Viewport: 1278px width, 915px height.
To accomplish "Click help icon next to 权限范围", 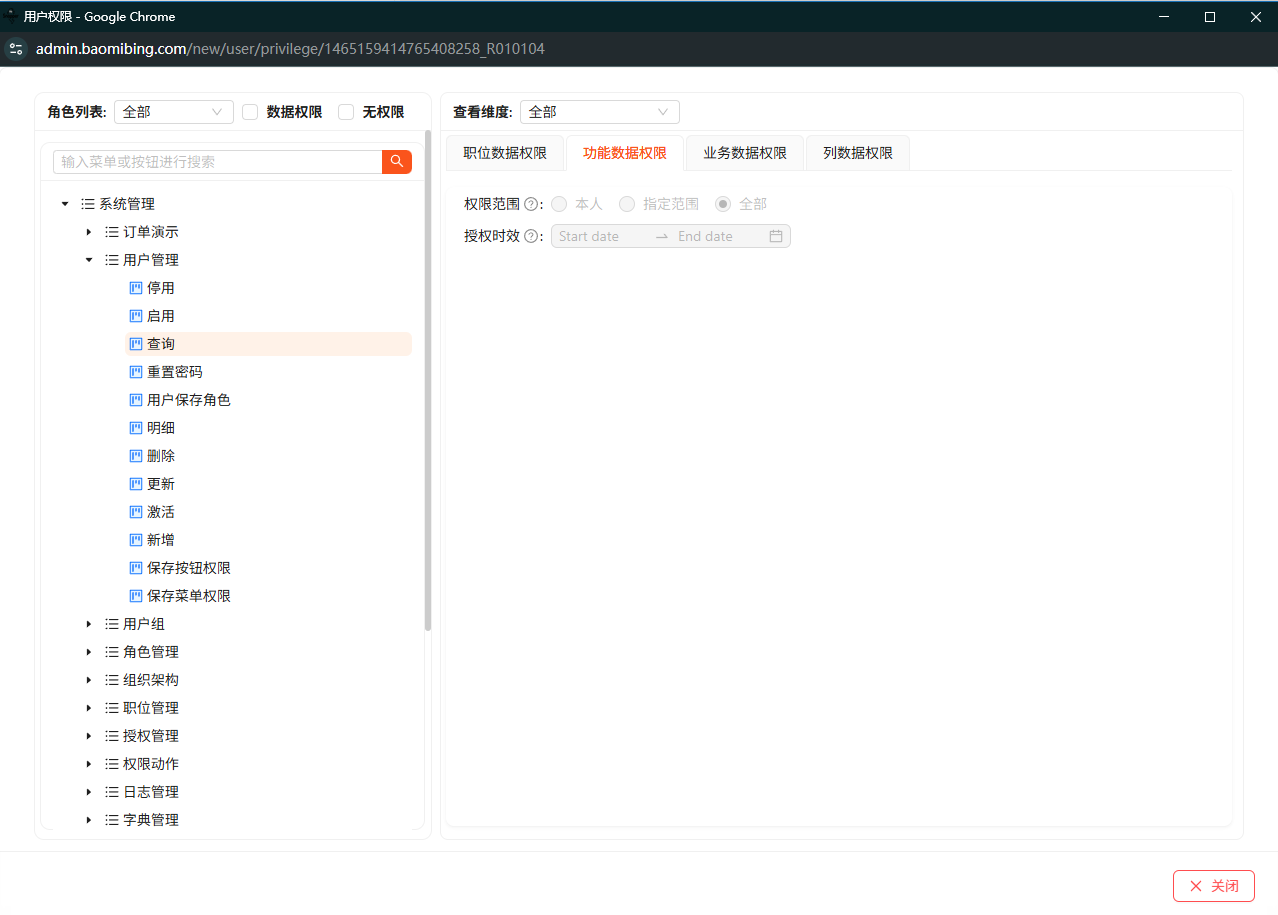I will [531, 204].
